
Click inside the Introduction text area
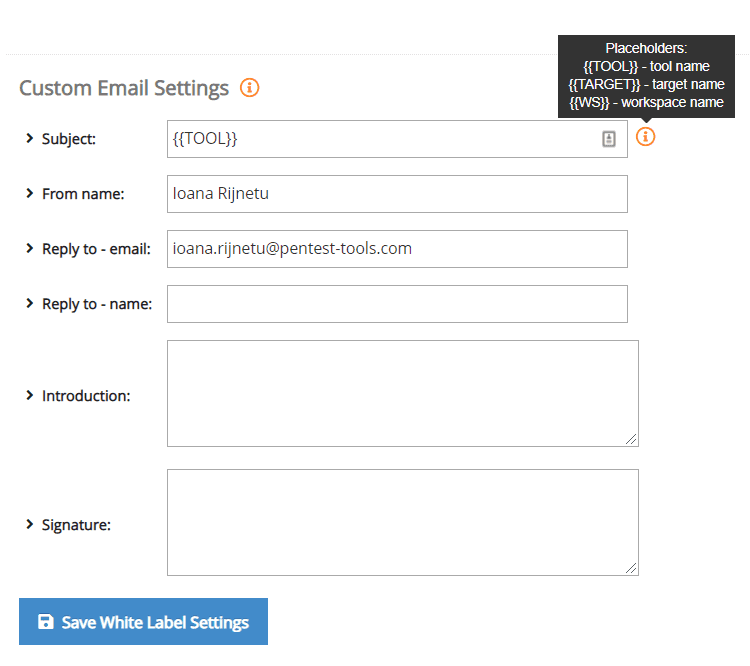coord(402,393)
